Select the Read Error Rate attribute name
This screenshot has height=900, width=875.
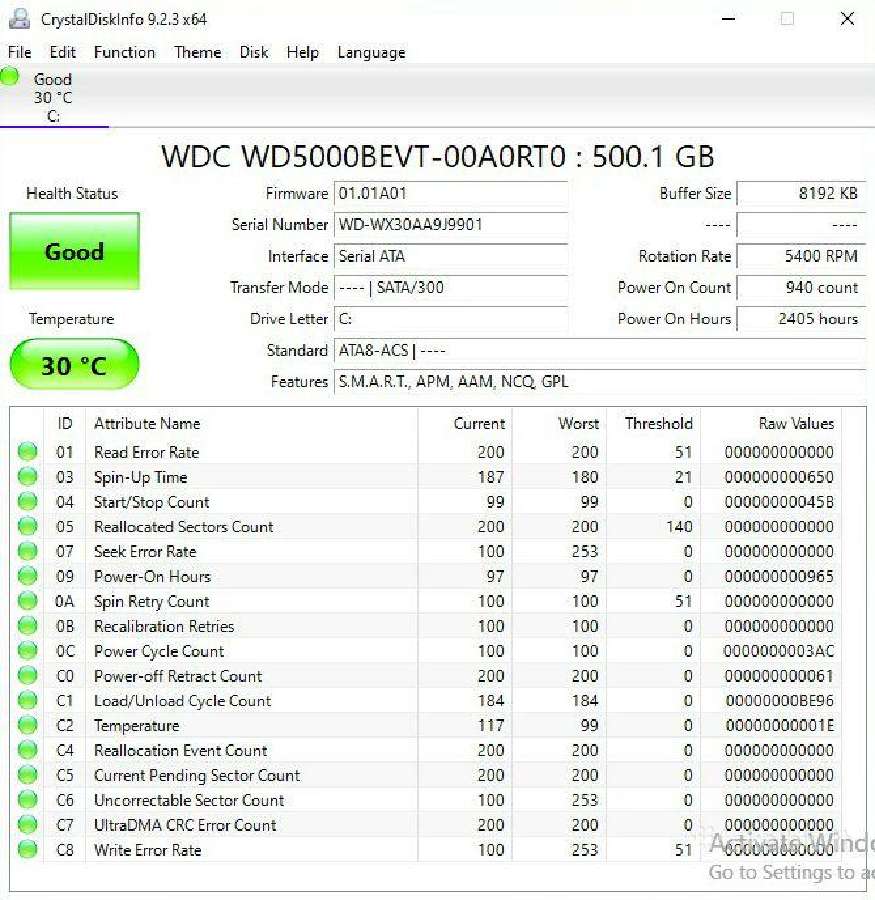(x=146, y=452)
